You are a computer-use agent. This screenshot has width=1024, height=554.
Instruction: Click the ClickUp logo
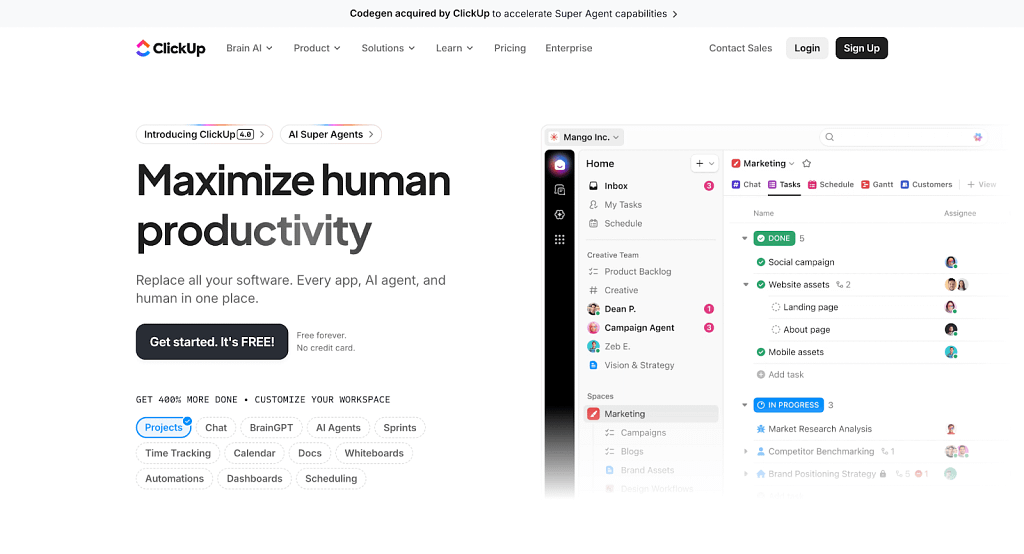coord(170,48)
